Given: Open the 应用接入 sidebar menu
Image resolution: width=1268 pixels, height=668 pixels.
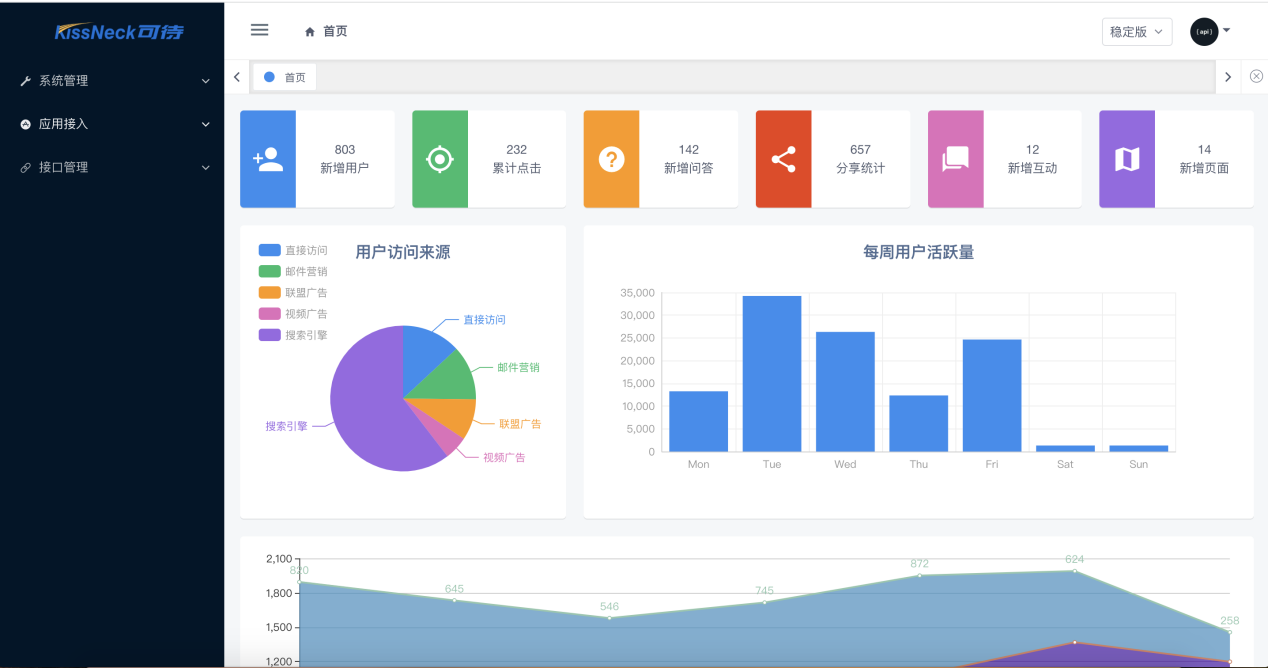Looking at the screenshot, I should pyautogui.click(x=112, y=124).
